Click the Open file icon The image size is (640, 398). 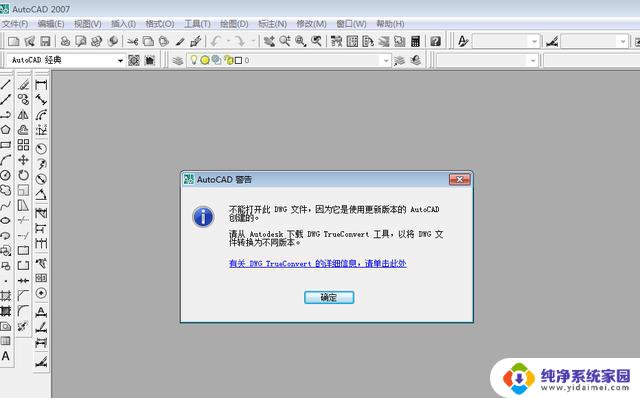click(29, 41)
